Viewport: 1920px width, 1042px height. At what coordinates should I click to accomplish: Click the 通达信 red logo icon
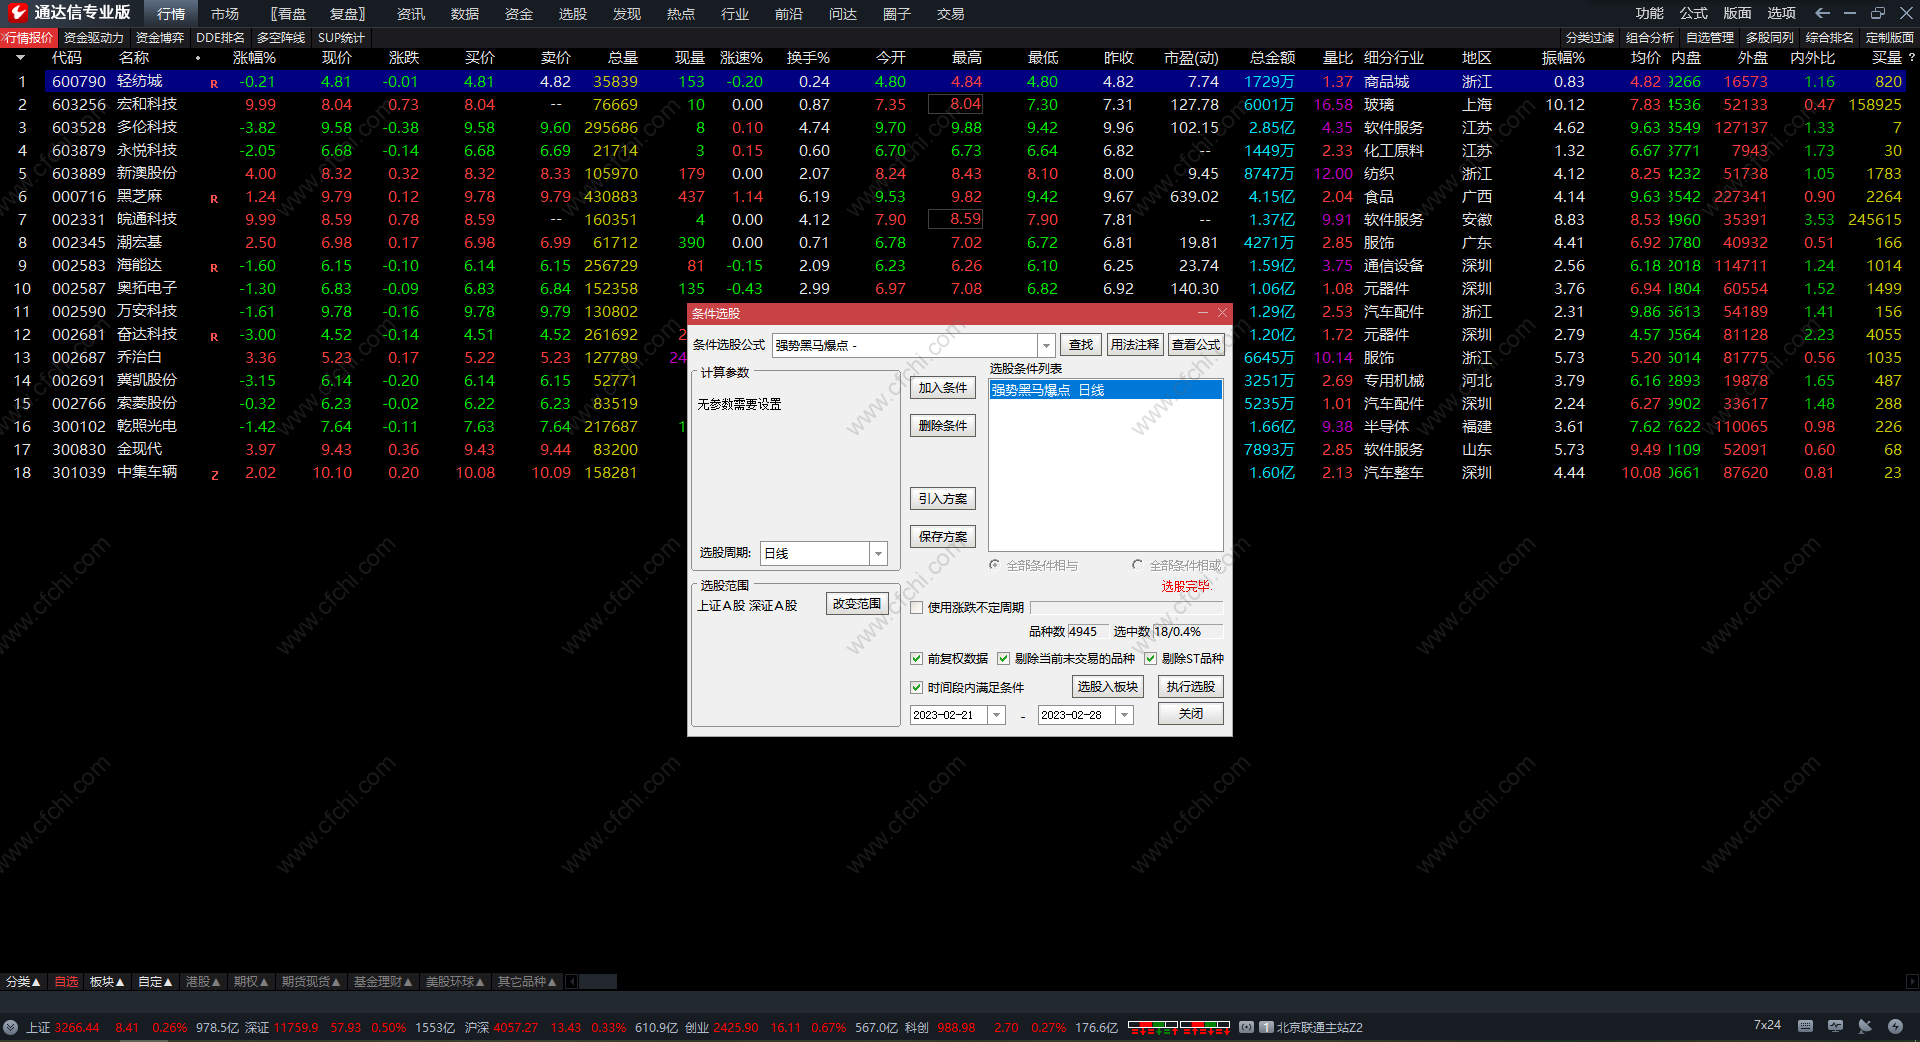click(17, 13)
